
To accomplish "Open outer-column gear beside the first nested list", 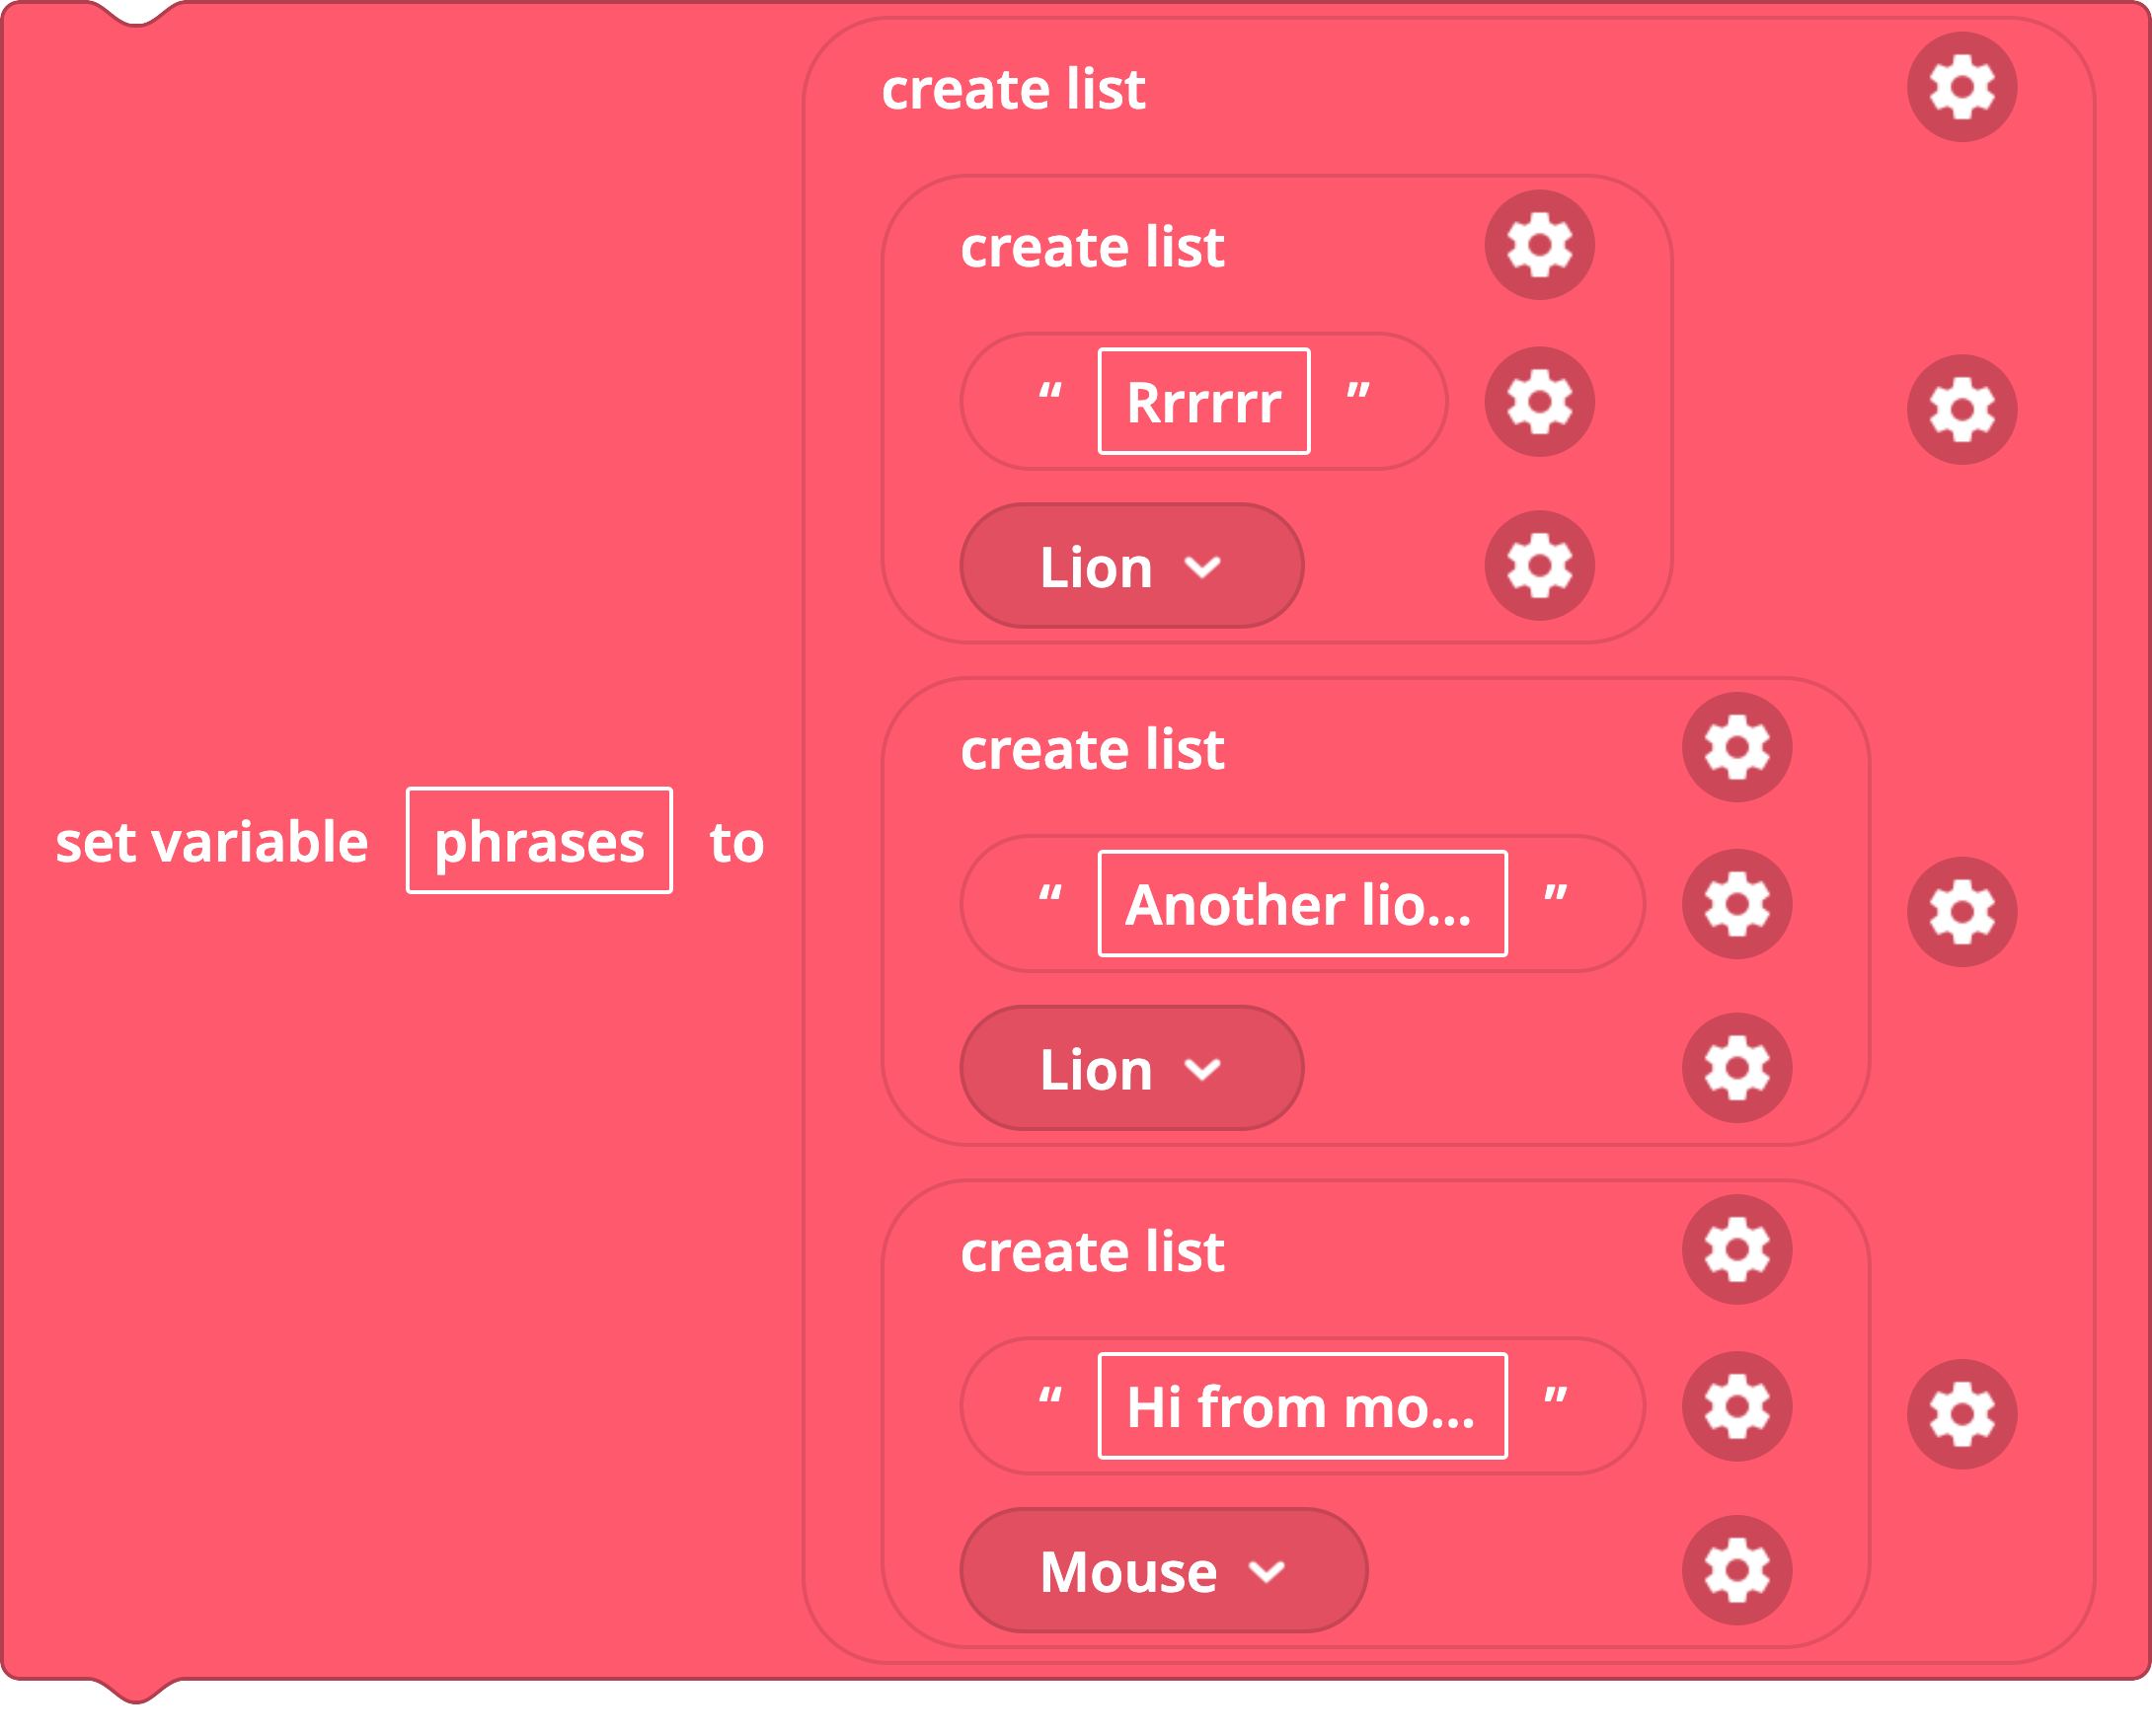I will (1962, 410).
